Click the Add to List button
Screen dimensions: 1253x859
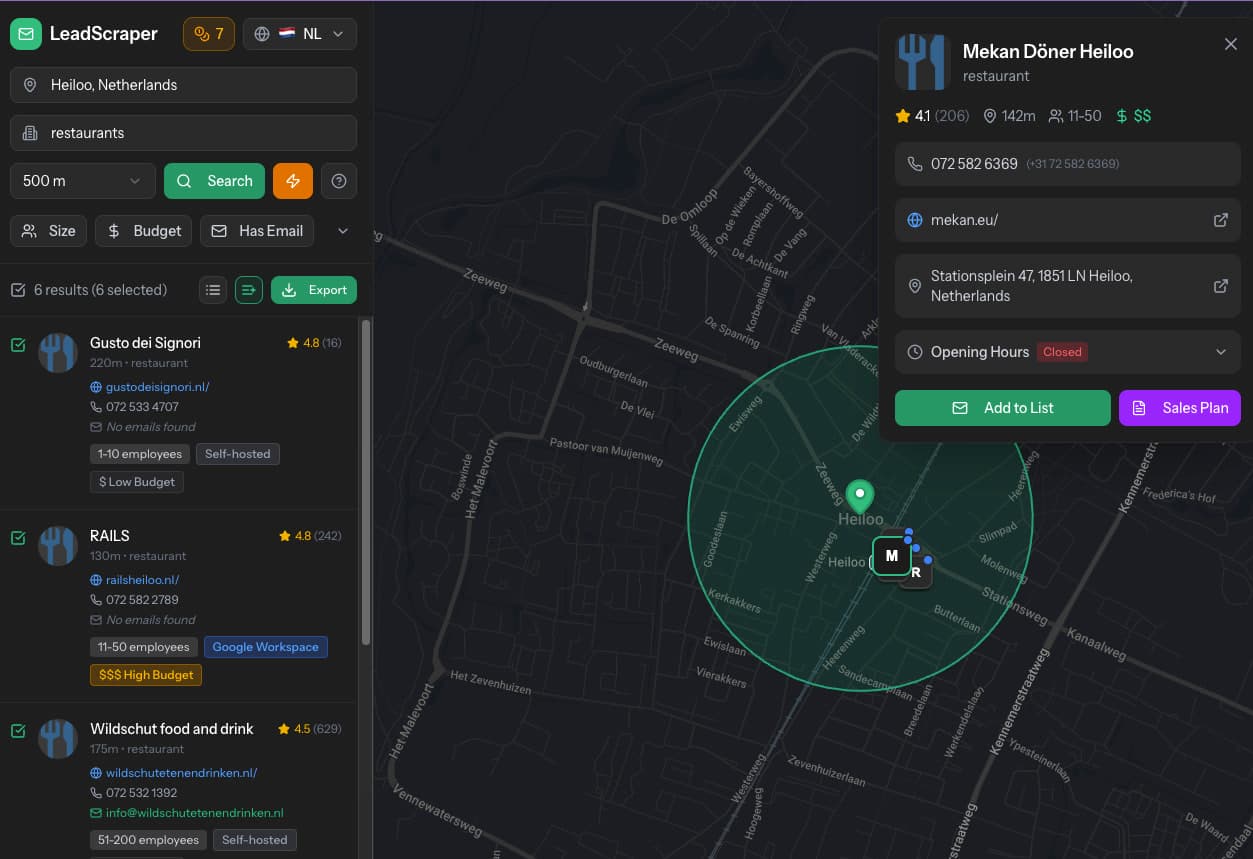pos(1002,408)
